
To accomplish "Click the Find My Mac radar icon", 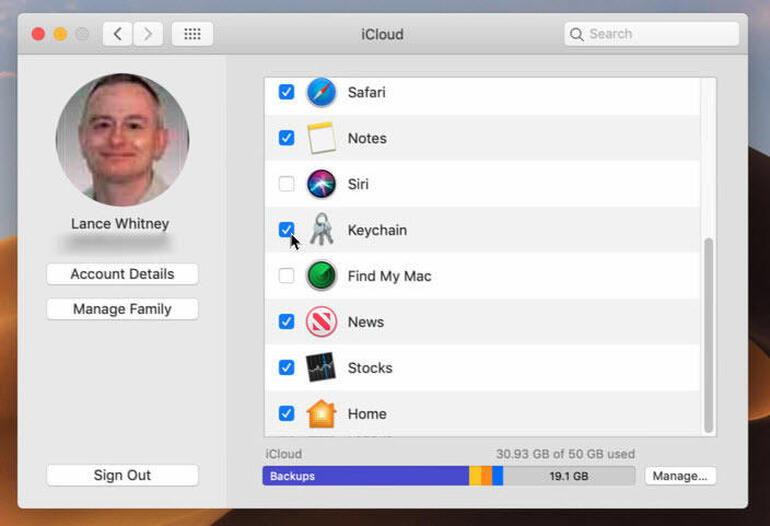I will click(x=321, y=276).
